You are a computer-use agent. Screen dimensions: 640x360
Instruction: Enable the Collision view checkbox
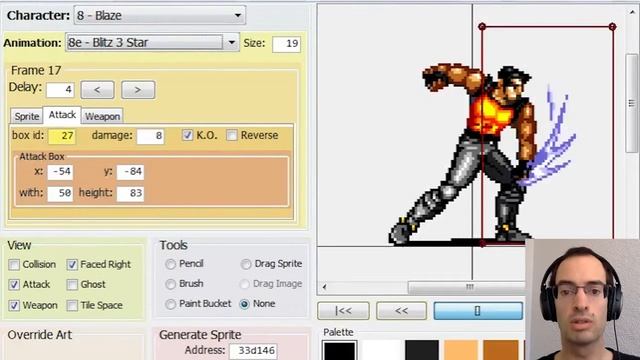tap(14, 265)
